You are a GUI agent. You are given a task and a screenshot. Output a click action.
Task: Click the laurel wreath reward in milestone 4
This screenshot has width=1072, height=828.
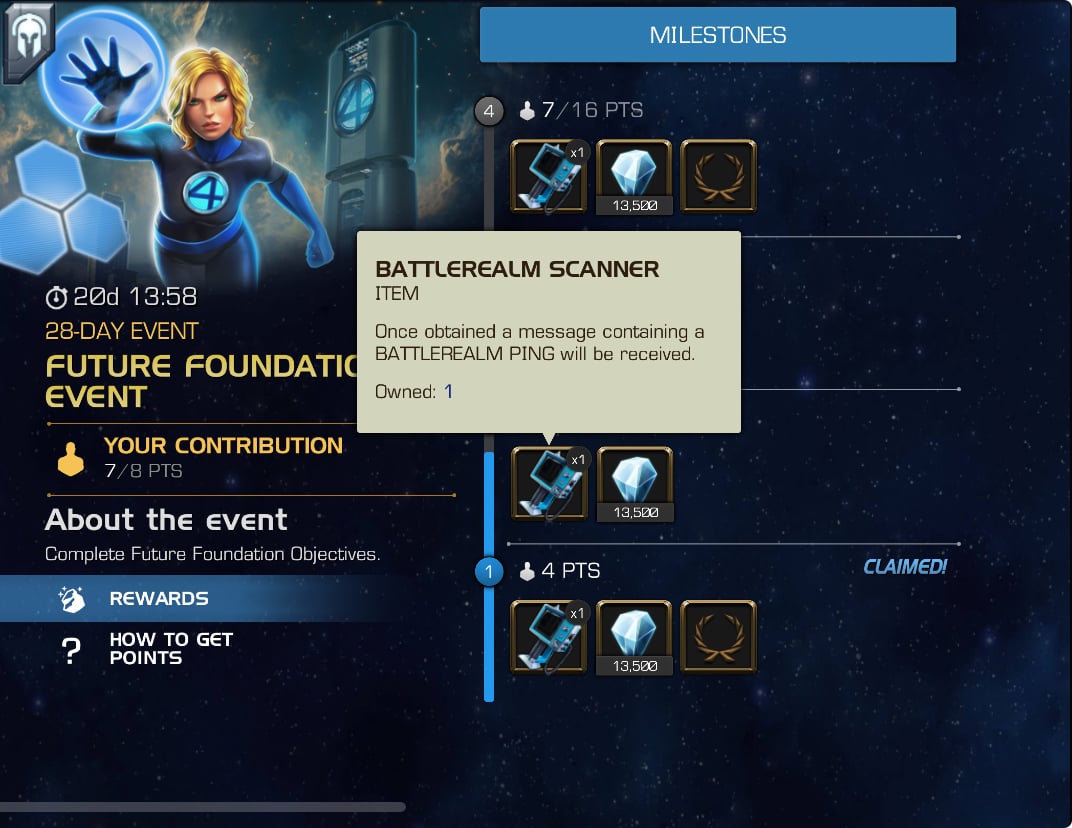tap(718, 176)
